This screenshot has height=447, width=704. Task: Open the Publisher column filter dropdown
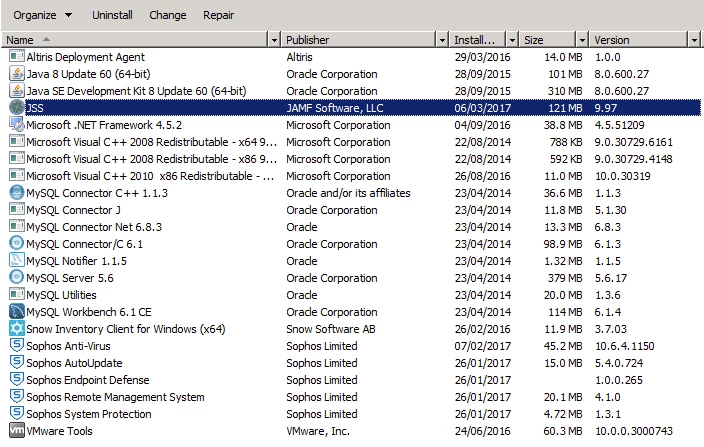(x=442, y=40)
